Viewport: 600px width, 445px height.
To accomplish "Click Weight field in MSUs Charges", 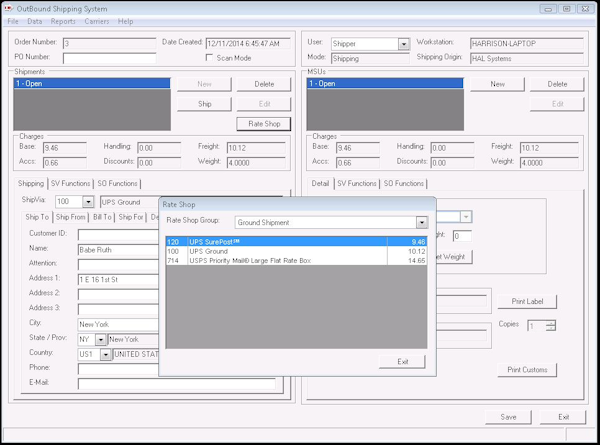I will 549,163.
